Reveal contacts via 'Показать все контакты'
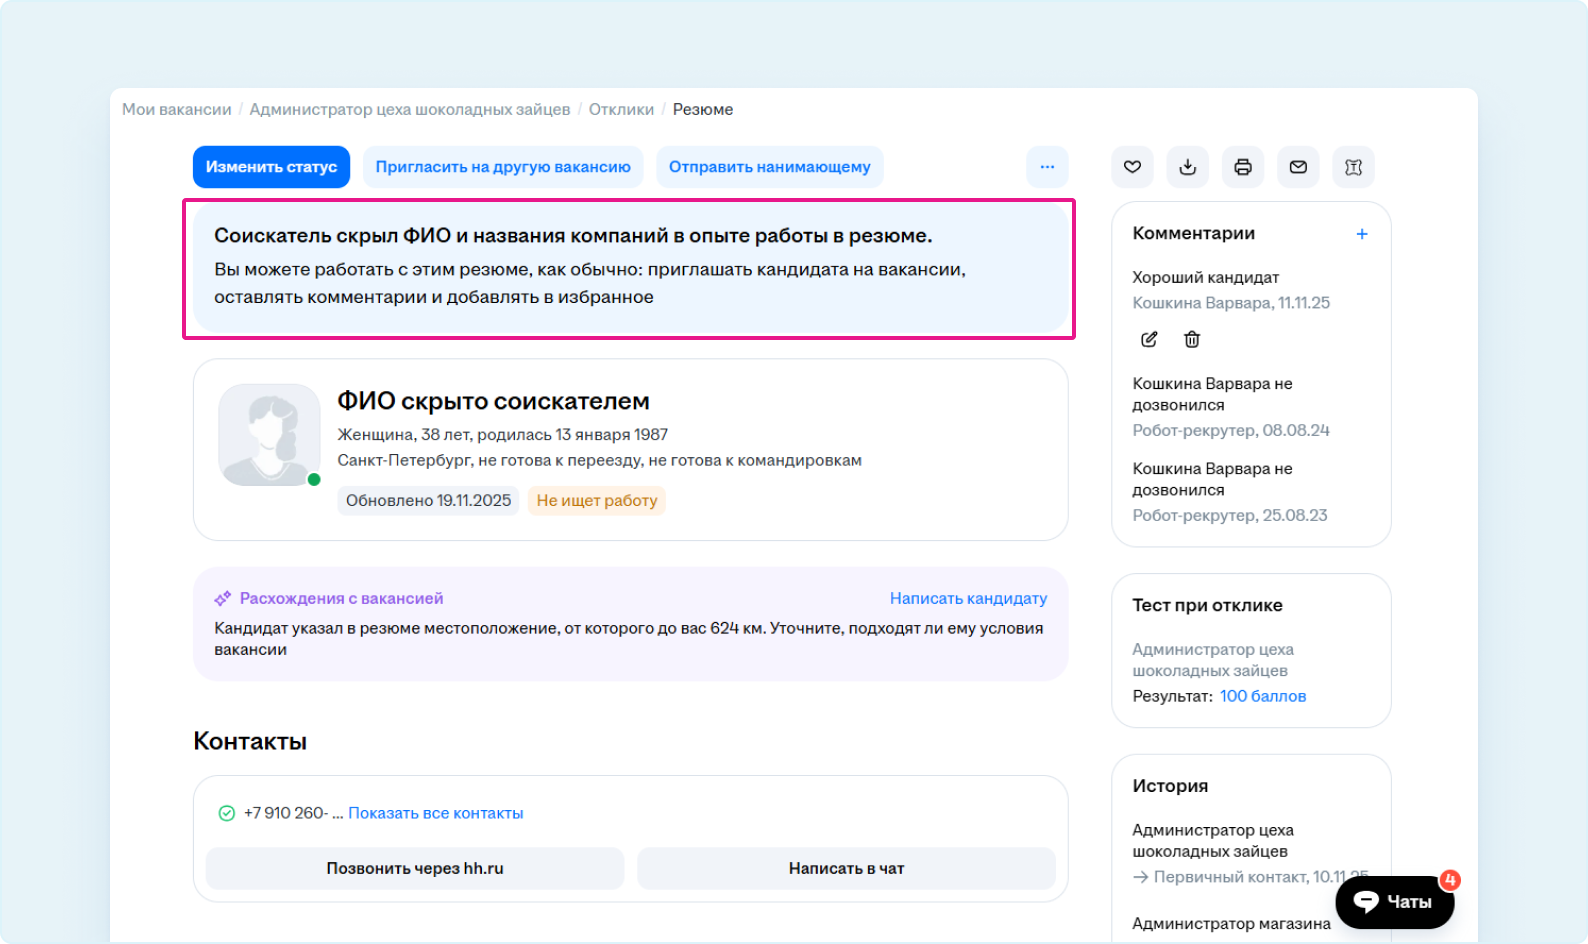Screen dimensions: 1588x944 pyautogui.click(x=435, y=813)
